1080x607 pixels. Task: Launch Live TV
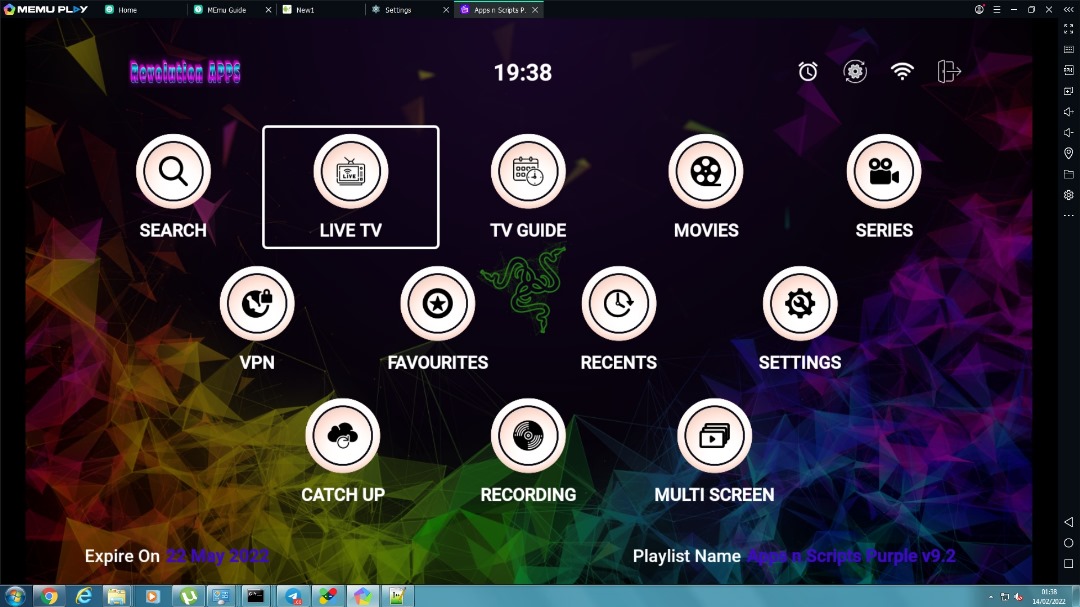350,172
